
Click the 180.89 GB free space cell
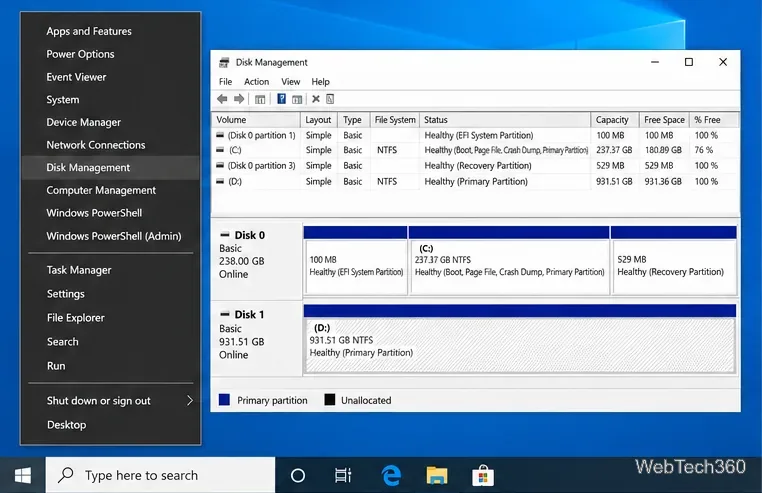663,150
